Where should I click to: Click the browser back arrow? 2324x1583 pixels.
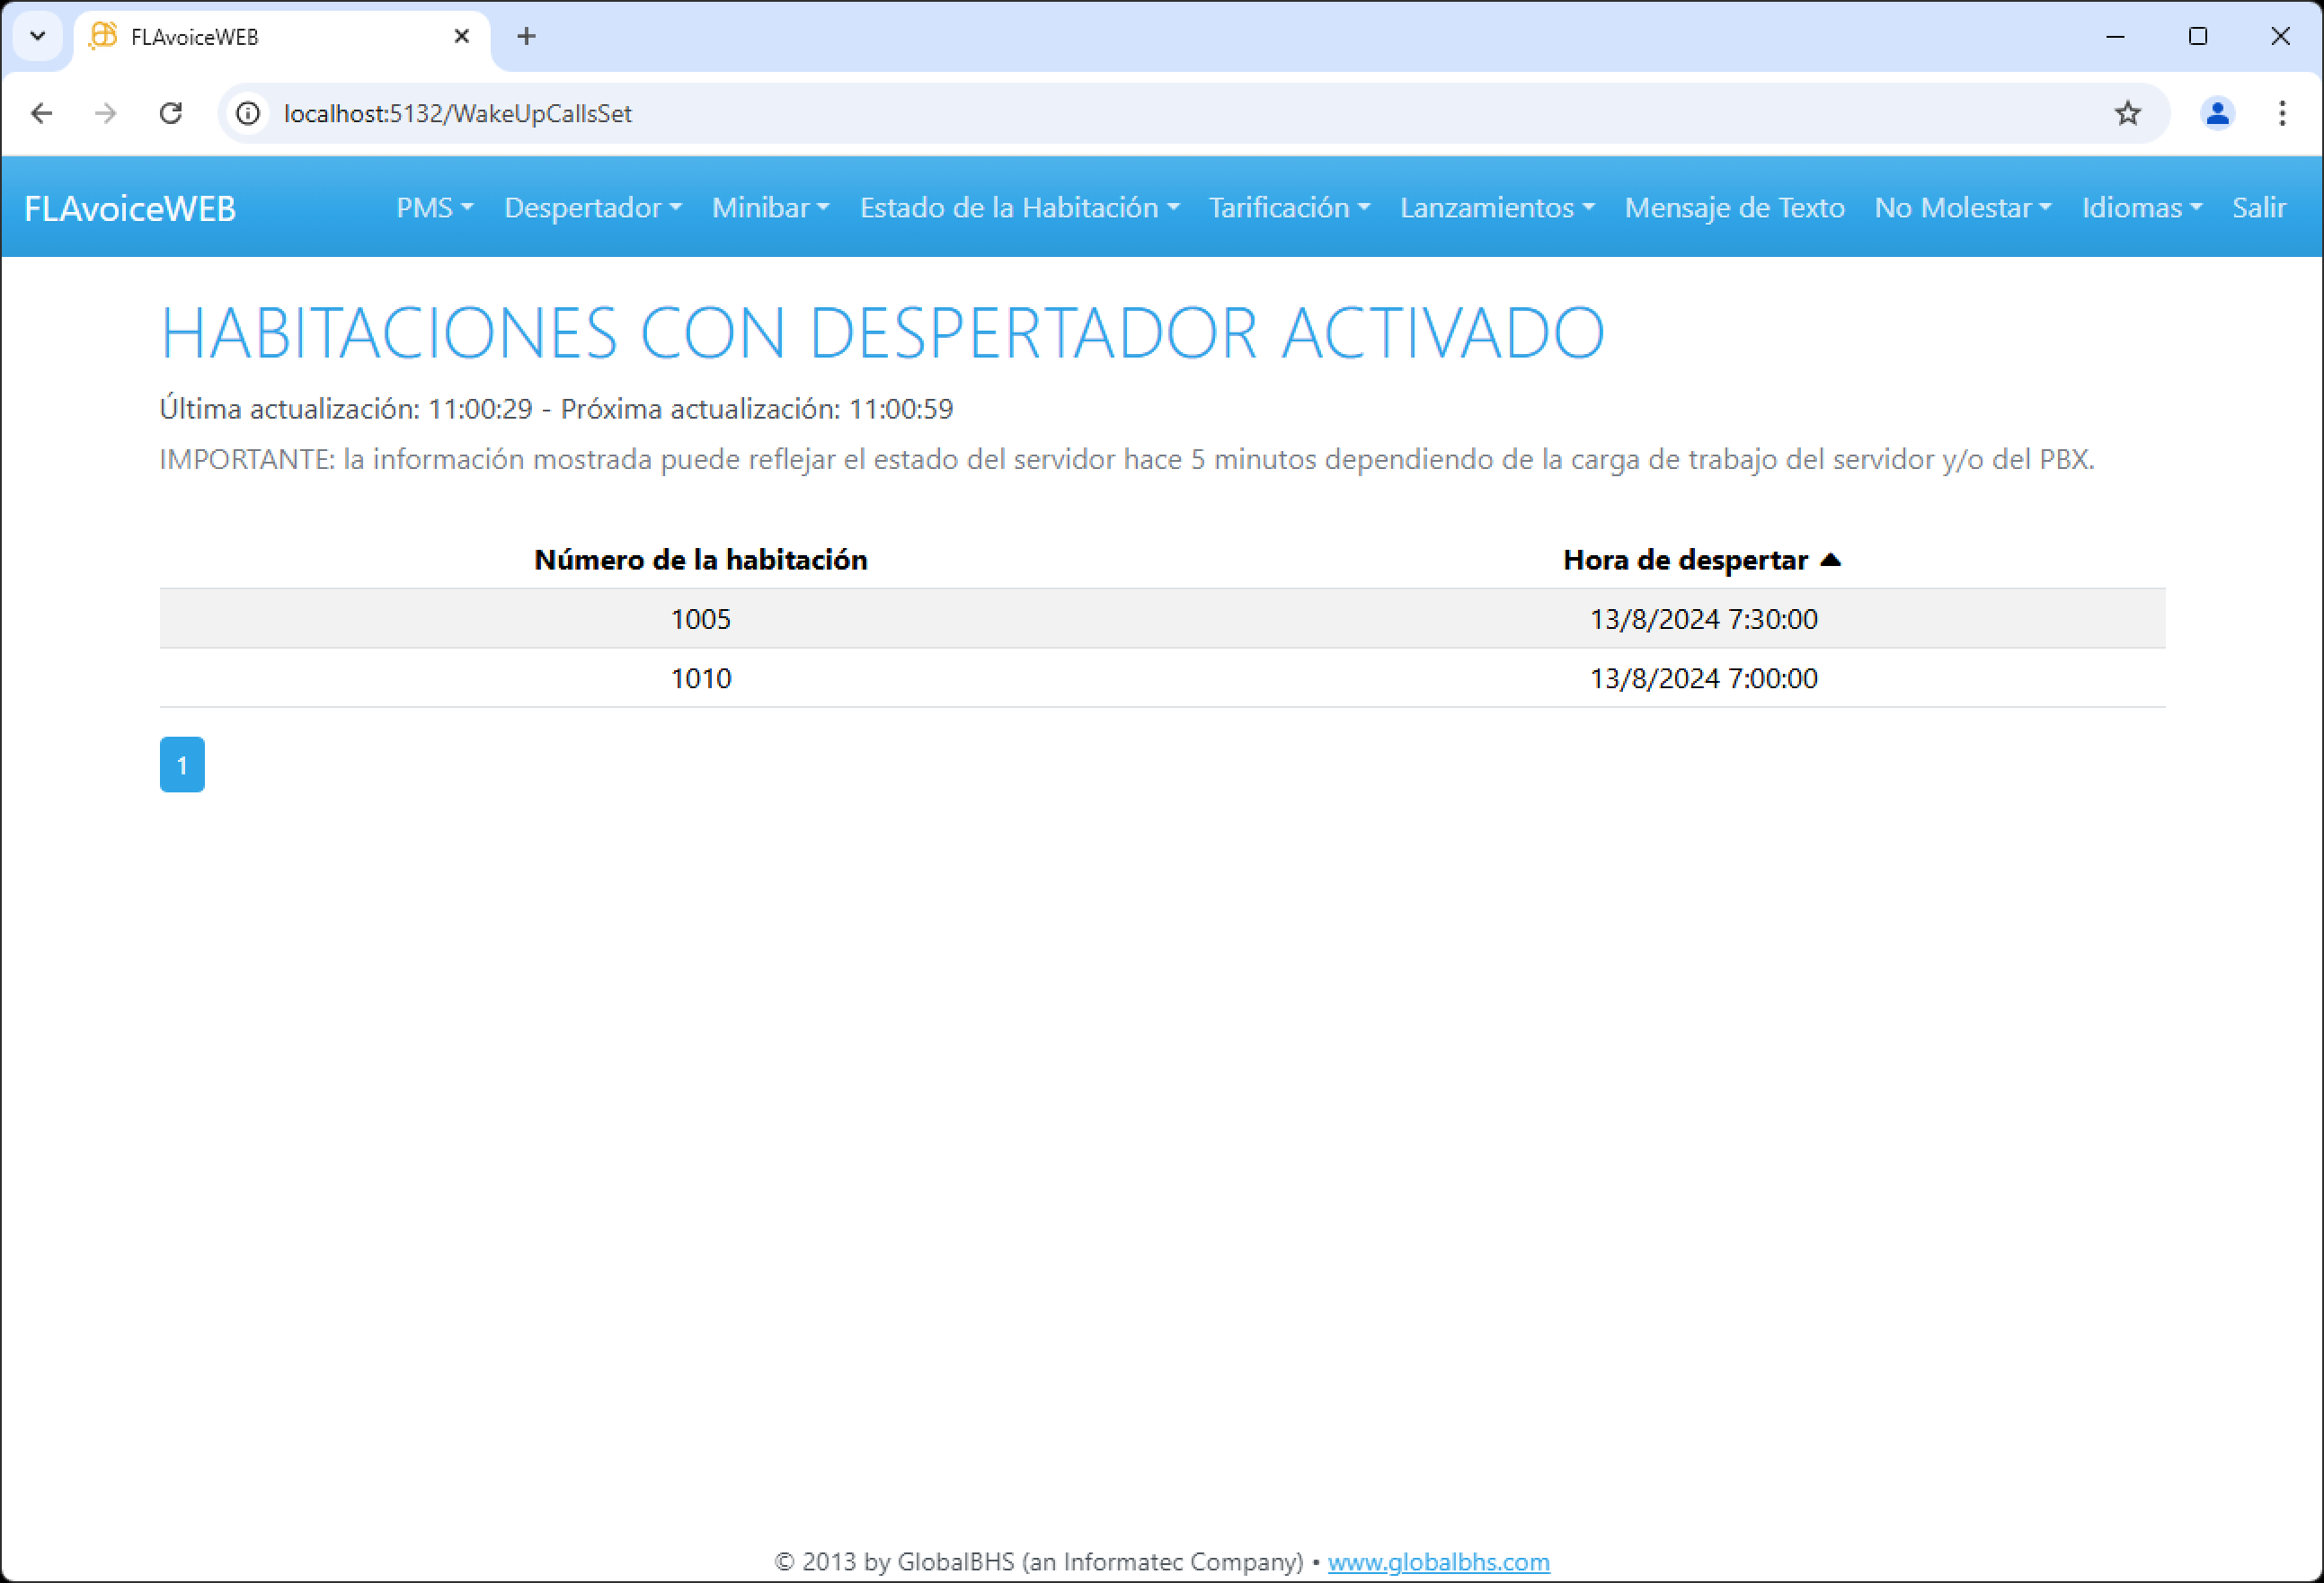(41, 113)
